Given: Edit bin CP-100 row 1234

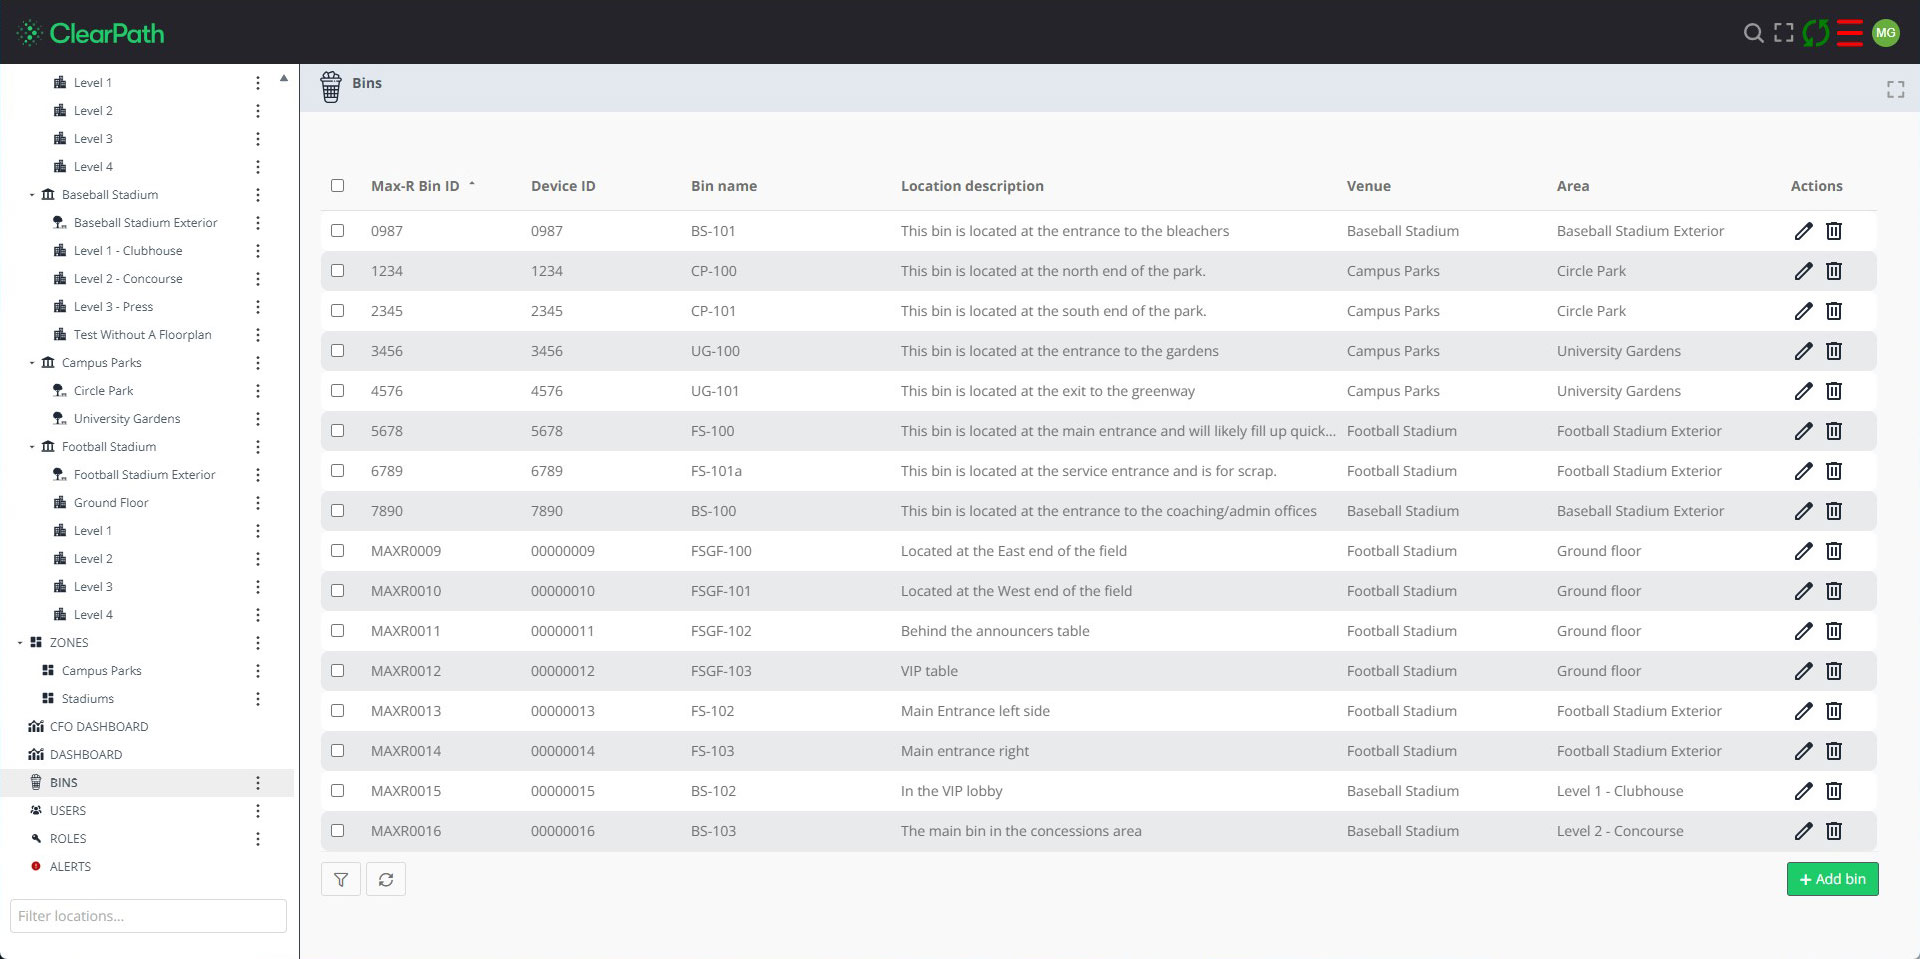Looking at the screenshot, I should click(1803, 271).
